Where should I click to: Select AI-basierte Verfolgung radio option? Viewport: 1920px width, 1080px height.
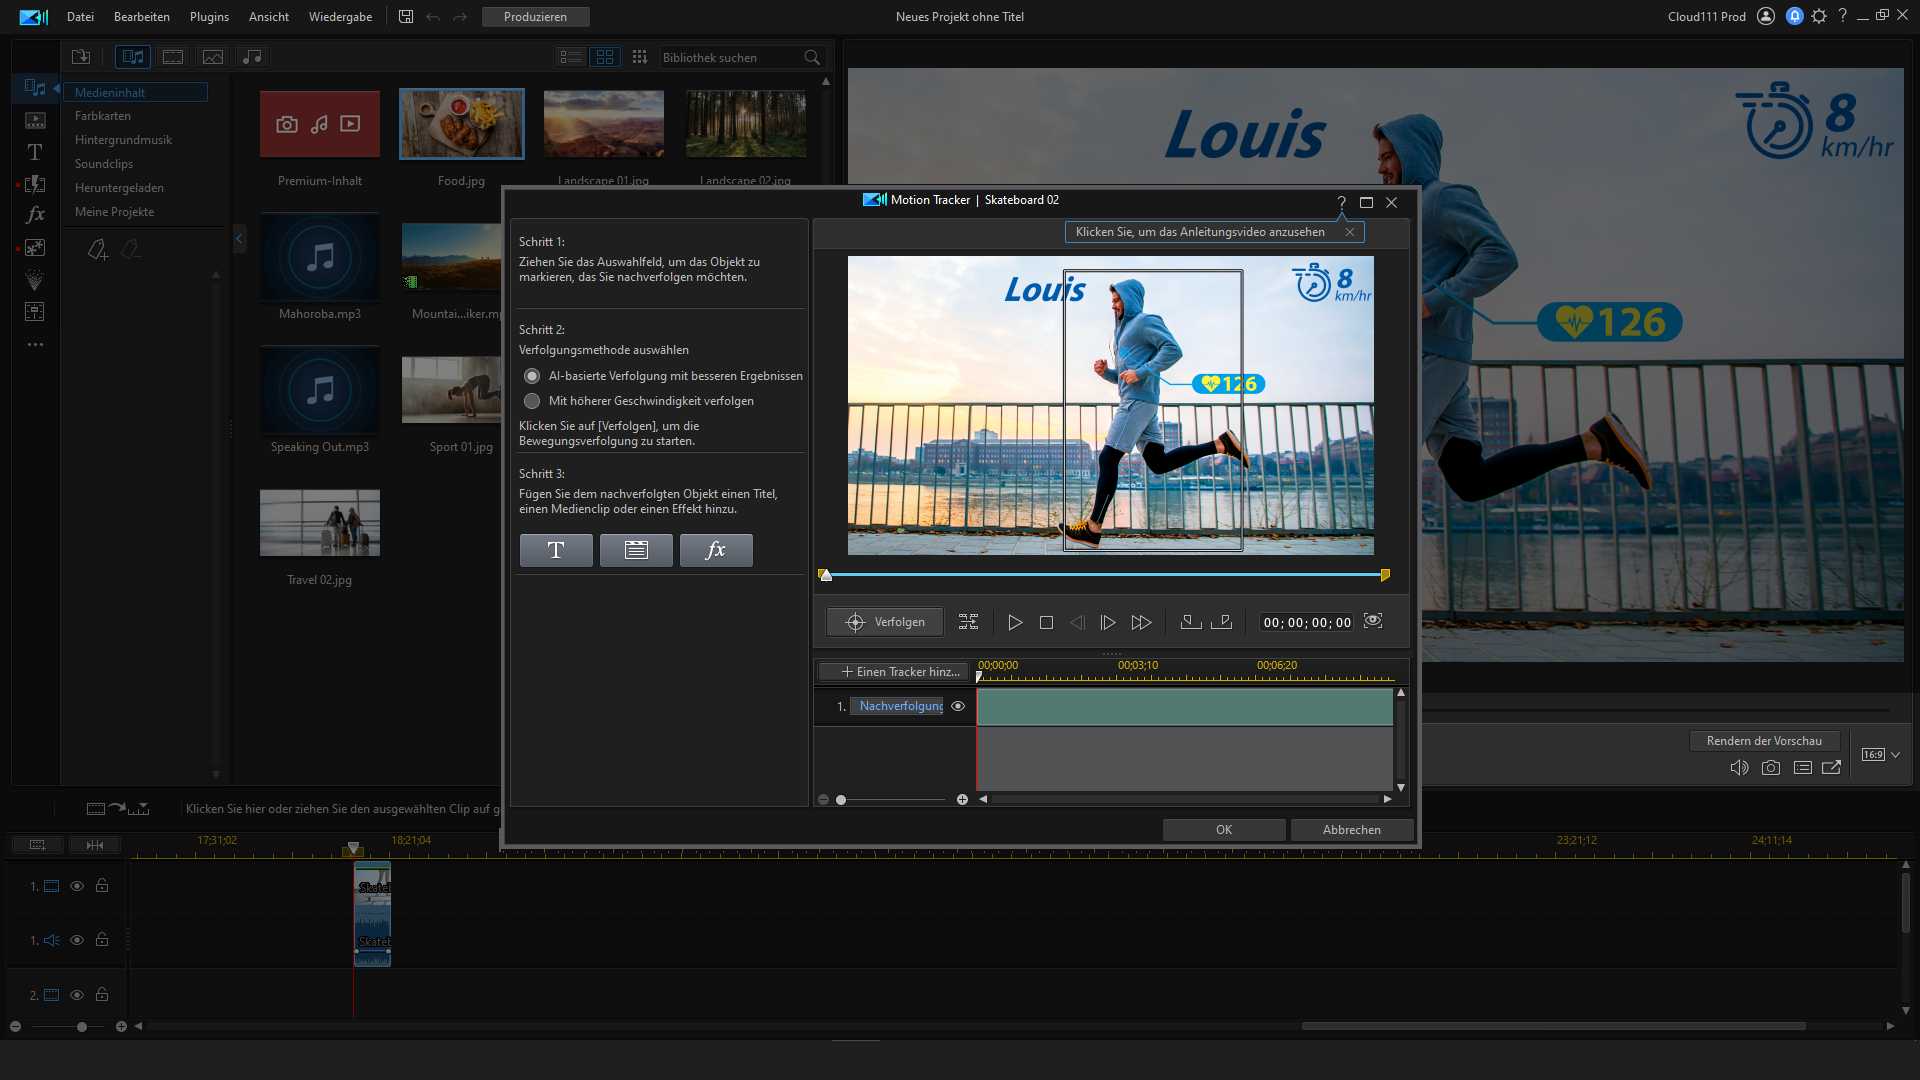click(532, 376)
